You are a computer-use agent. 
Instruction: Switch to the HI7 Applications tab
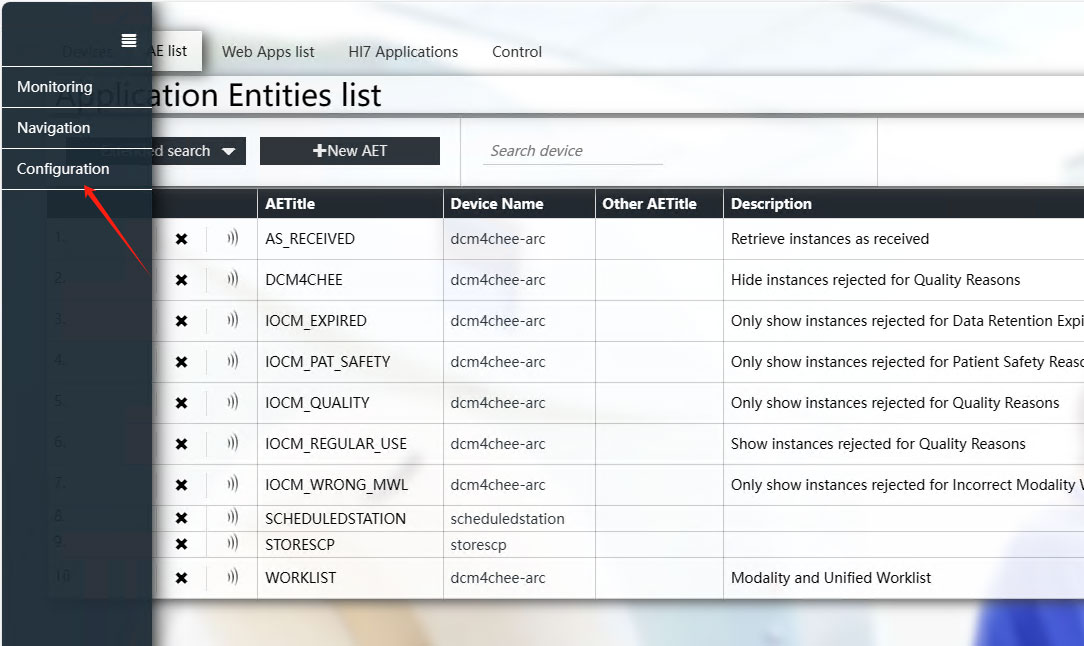point(403,52)
